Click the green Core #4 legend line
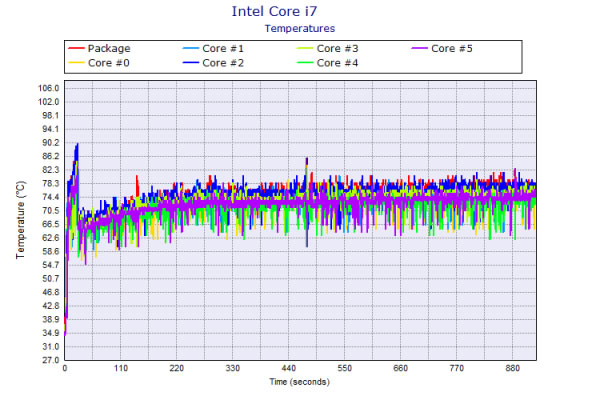This screenshot has width=600, height=400. [305, 63]
